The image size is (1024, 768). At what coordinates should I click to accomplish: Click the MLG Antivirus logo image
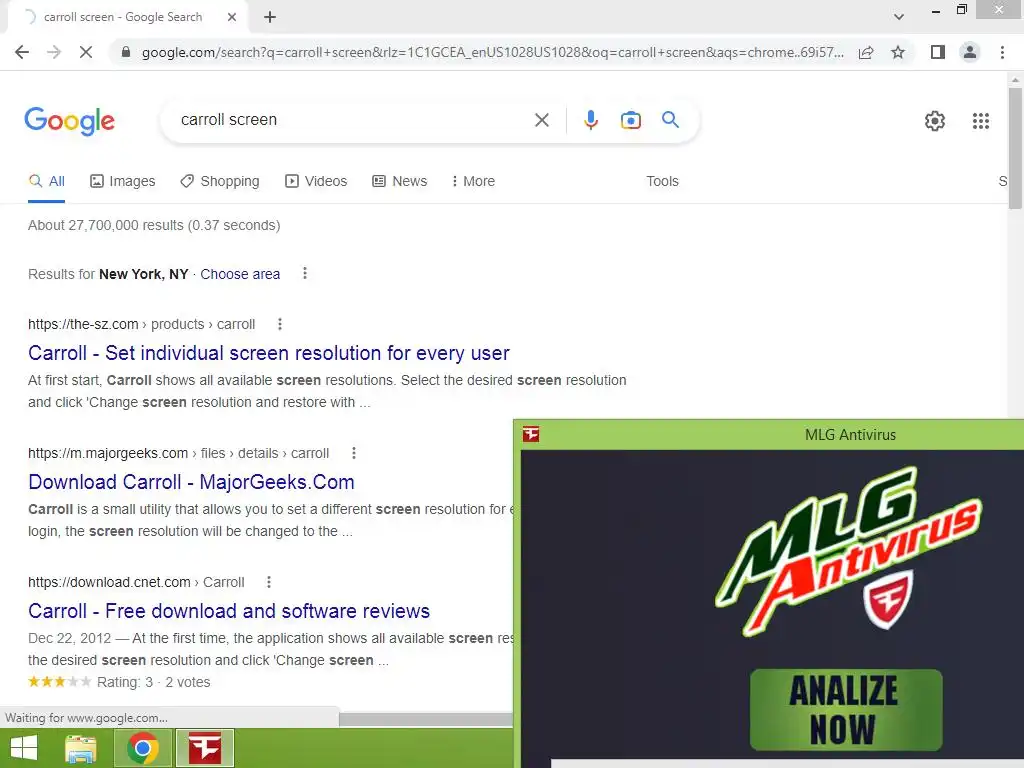(x=849, y=551)
